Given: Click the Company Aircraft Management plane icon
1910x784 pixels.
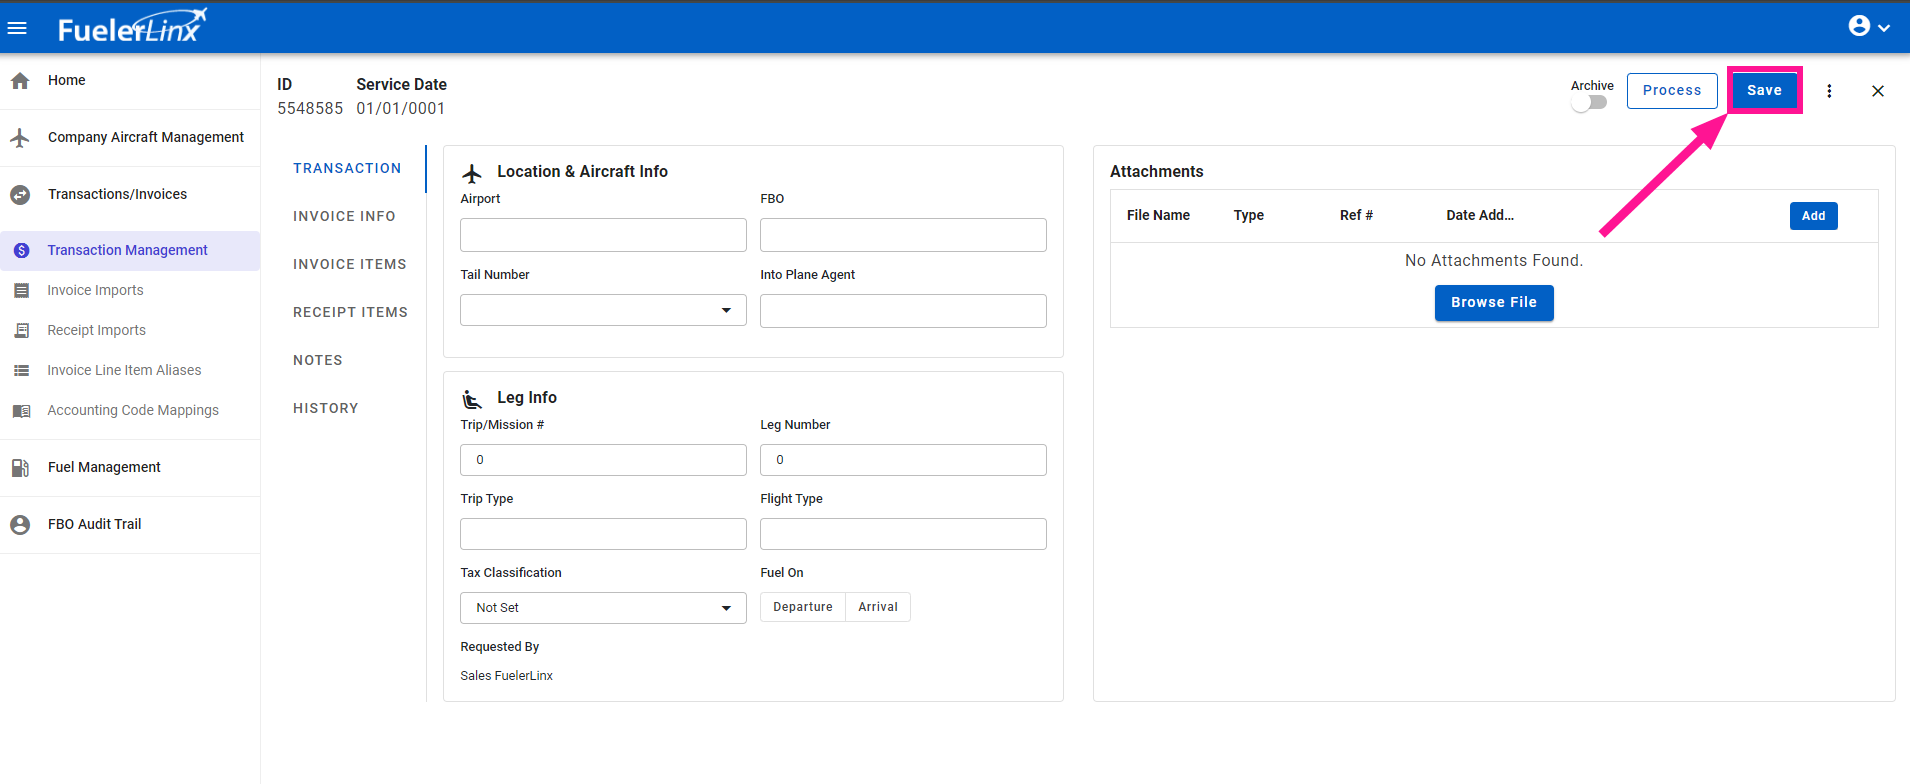Looking at the screenshot, I should pyautogui.click(x=20, y=138).
